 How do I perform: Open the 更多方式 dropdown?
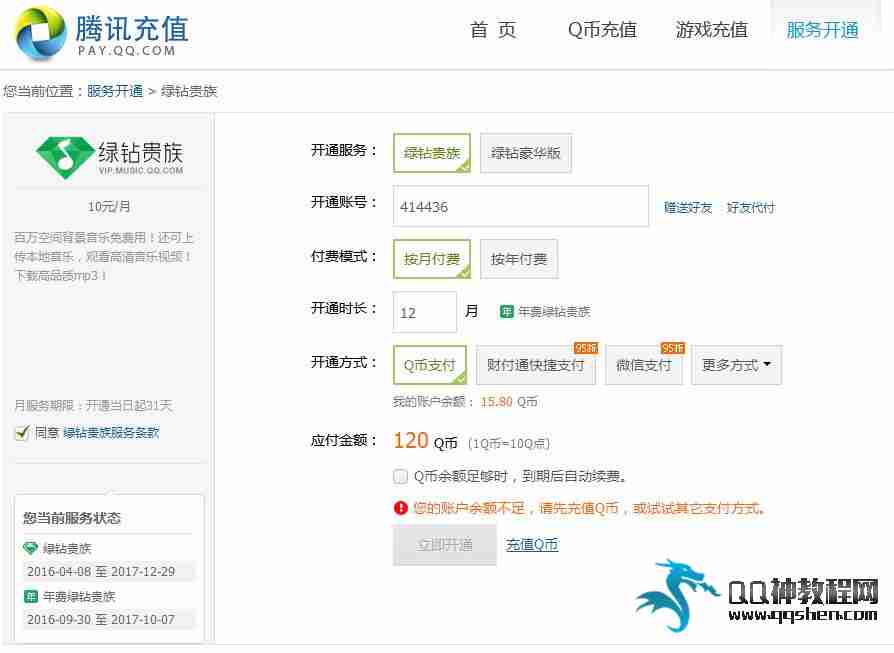(737, 365)
